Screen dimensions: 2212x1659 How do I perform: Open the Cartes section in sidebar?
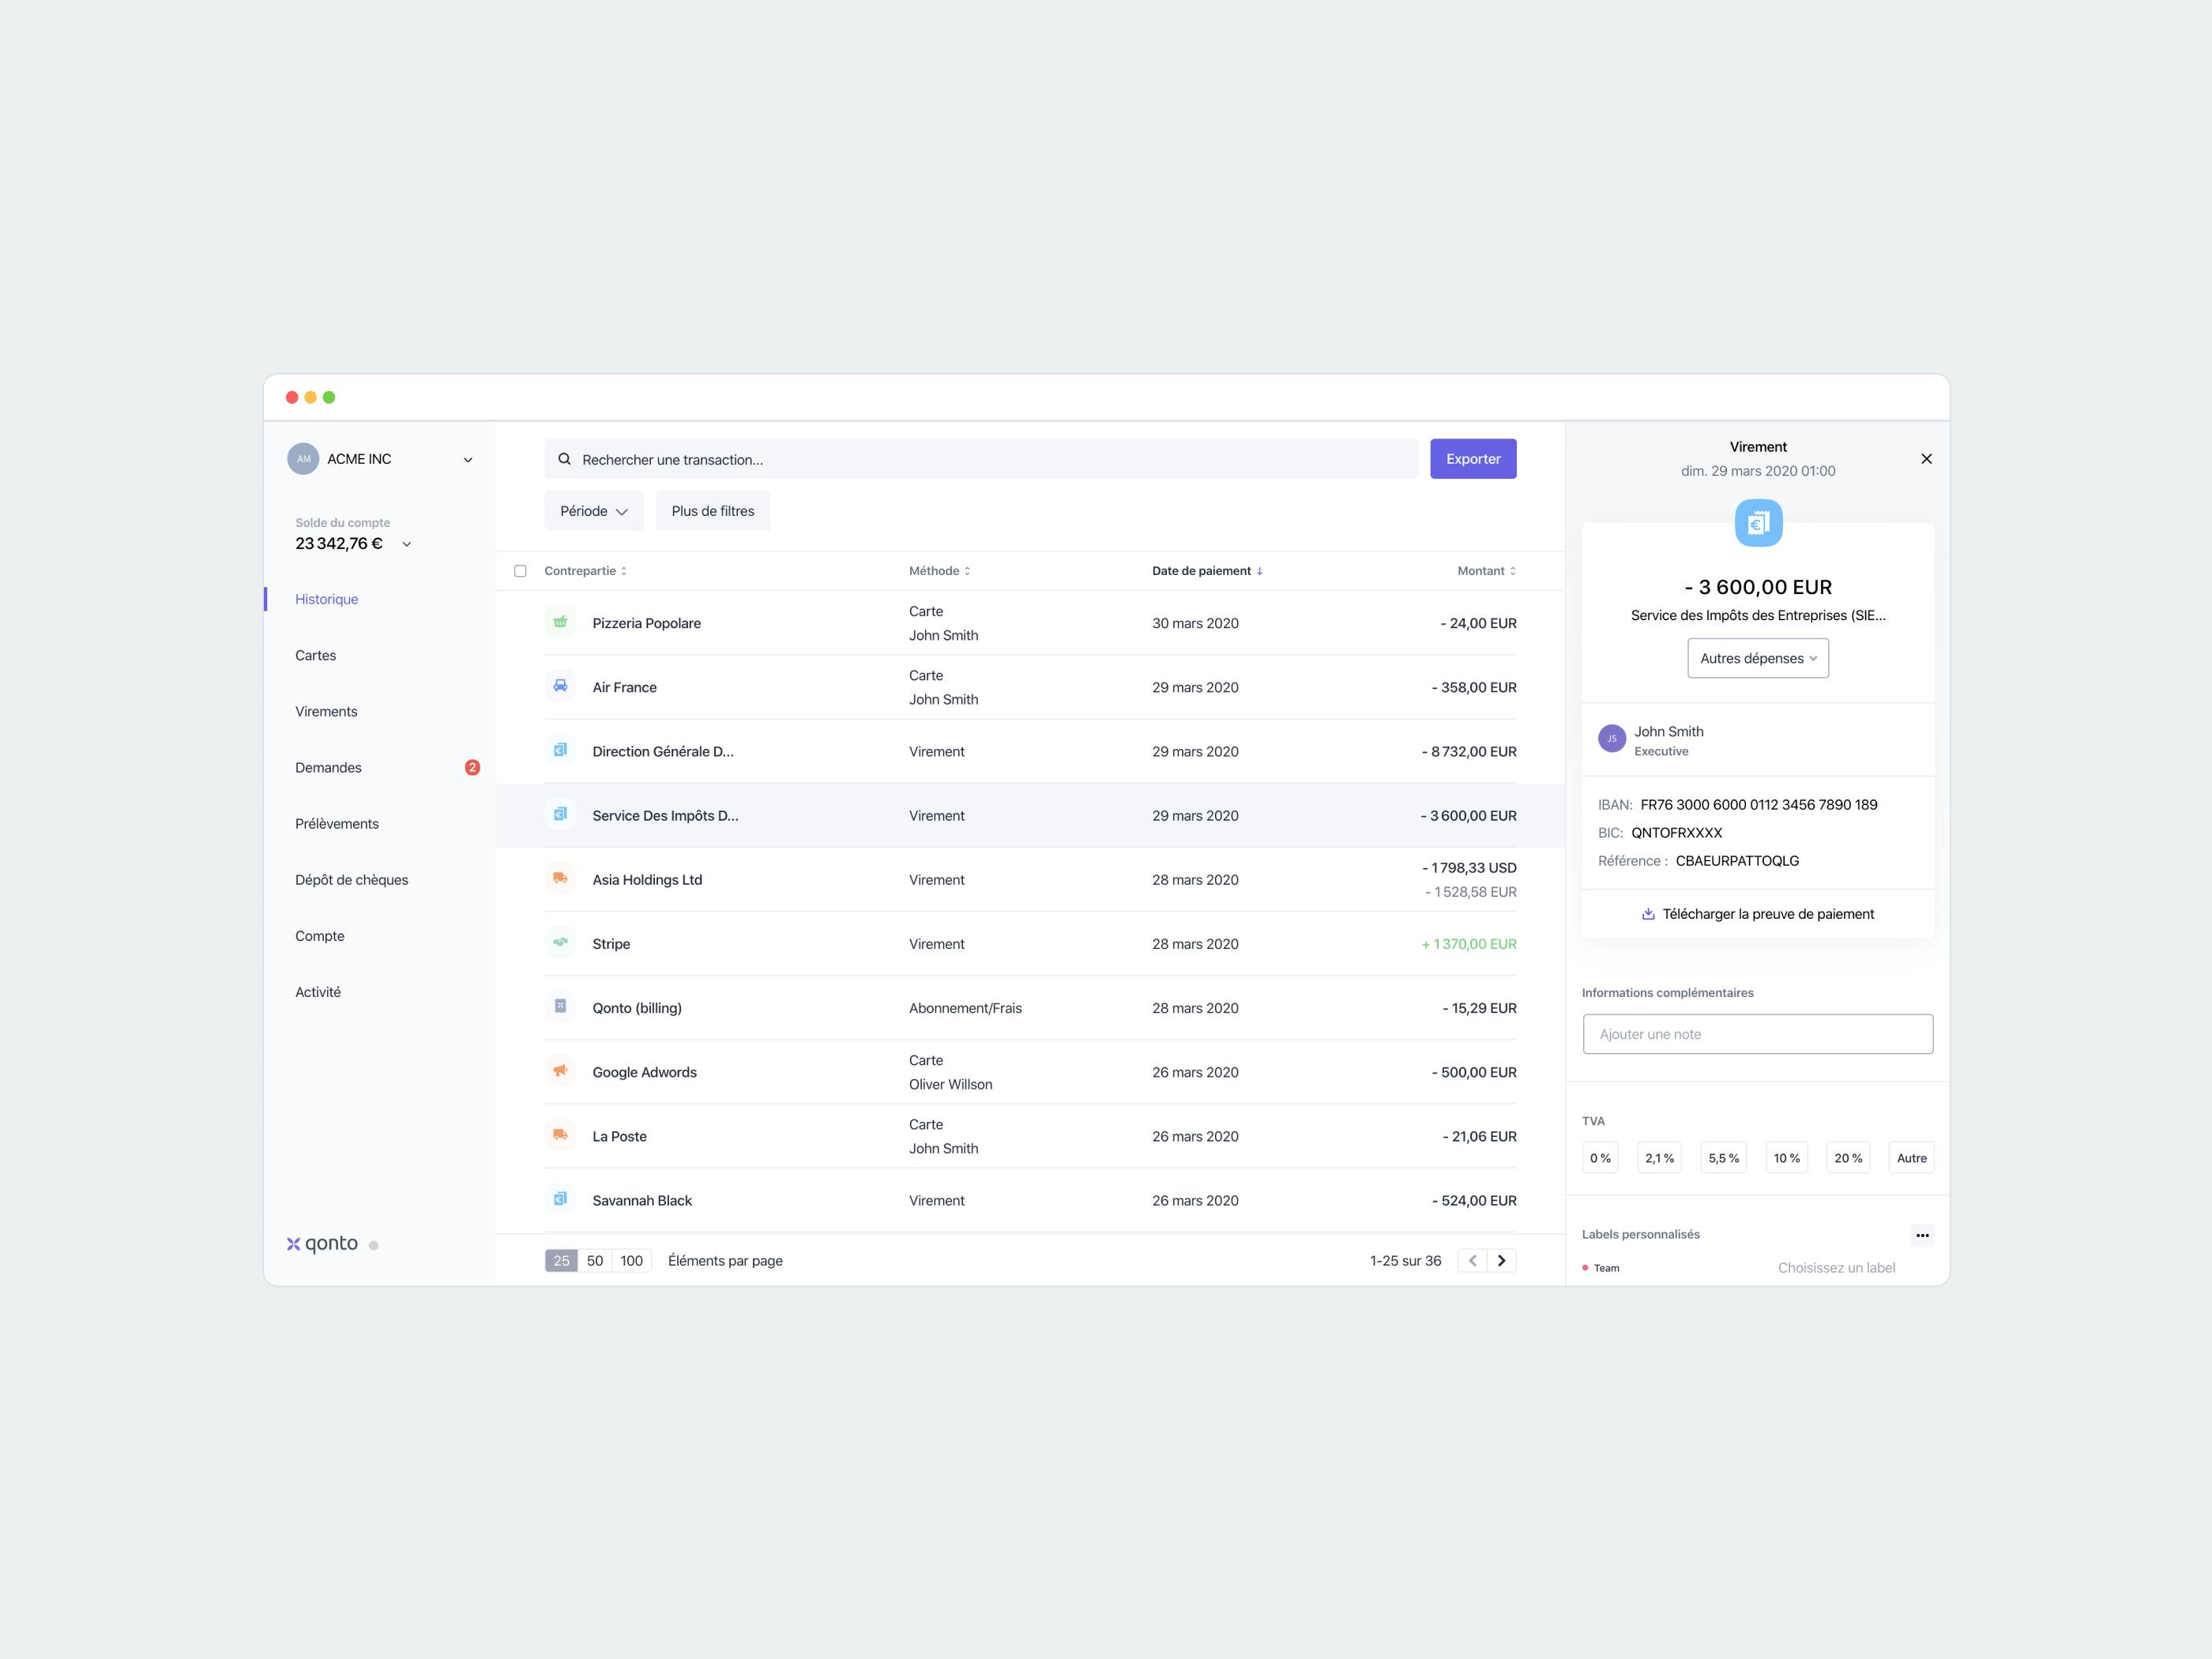(316, 655)
